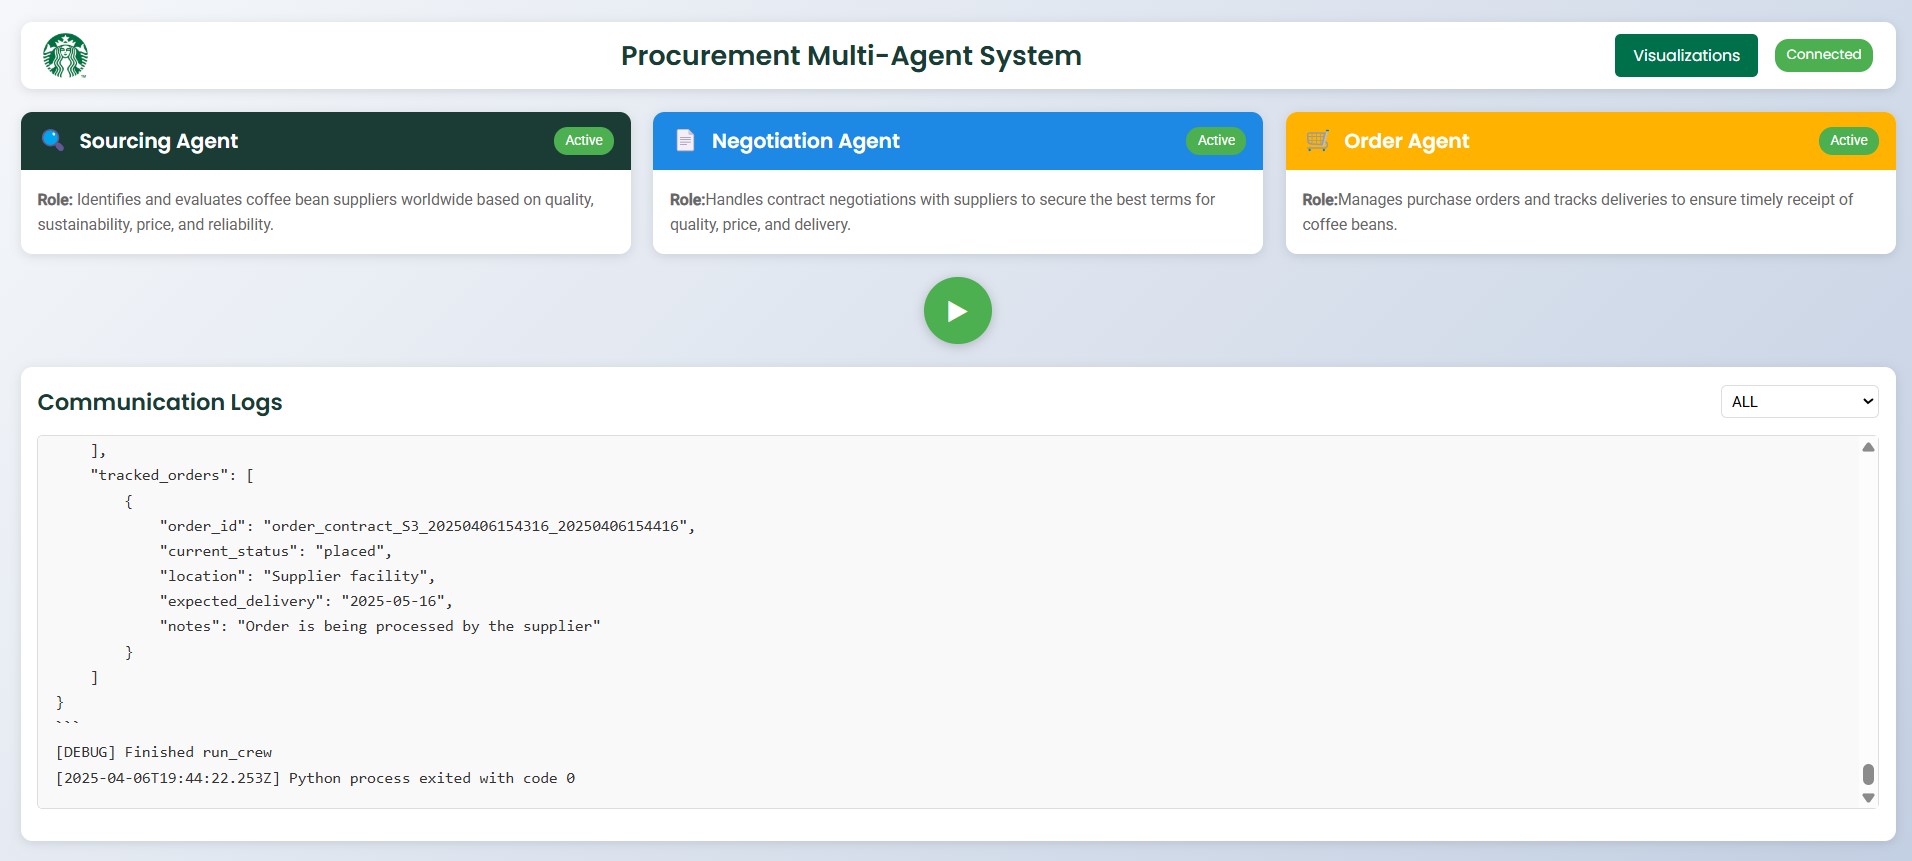The image size is (1912, 861).
Task: Click the Negotiation Agent document icon
Action: (x=685, y=140)
